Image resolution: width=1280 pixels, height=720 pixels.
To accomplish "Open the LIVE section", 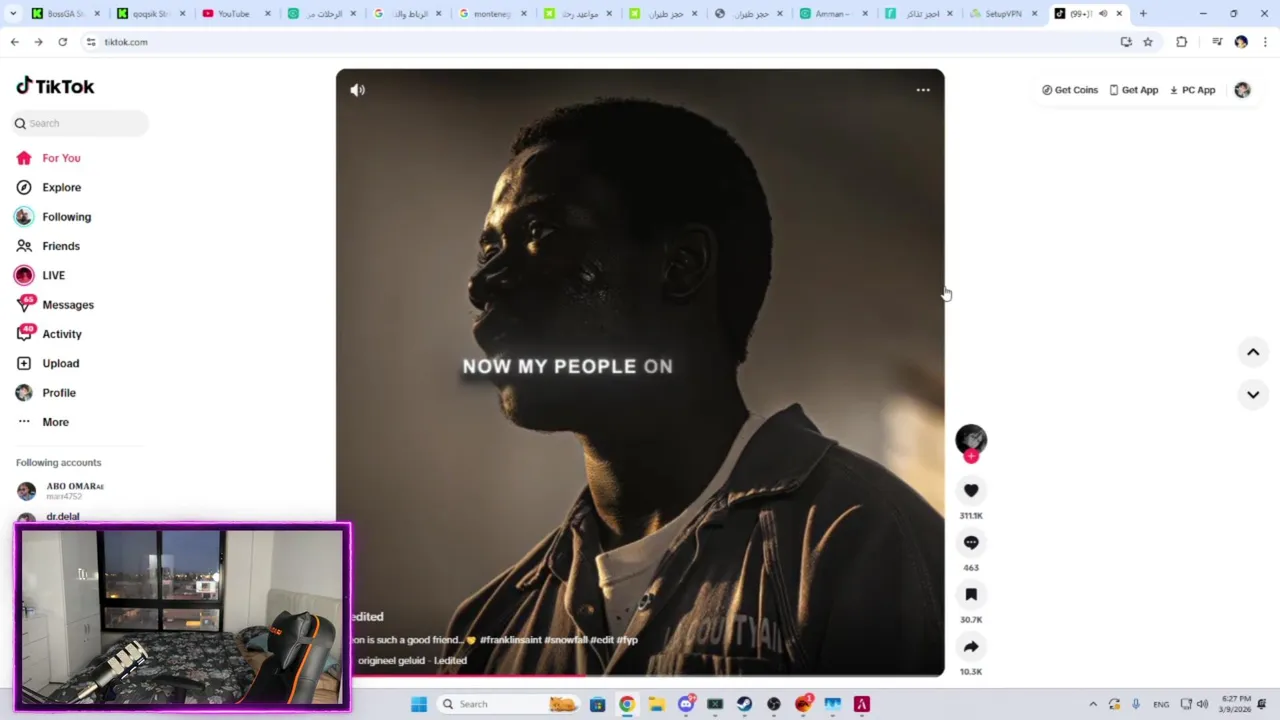I will tap(40, 275).
